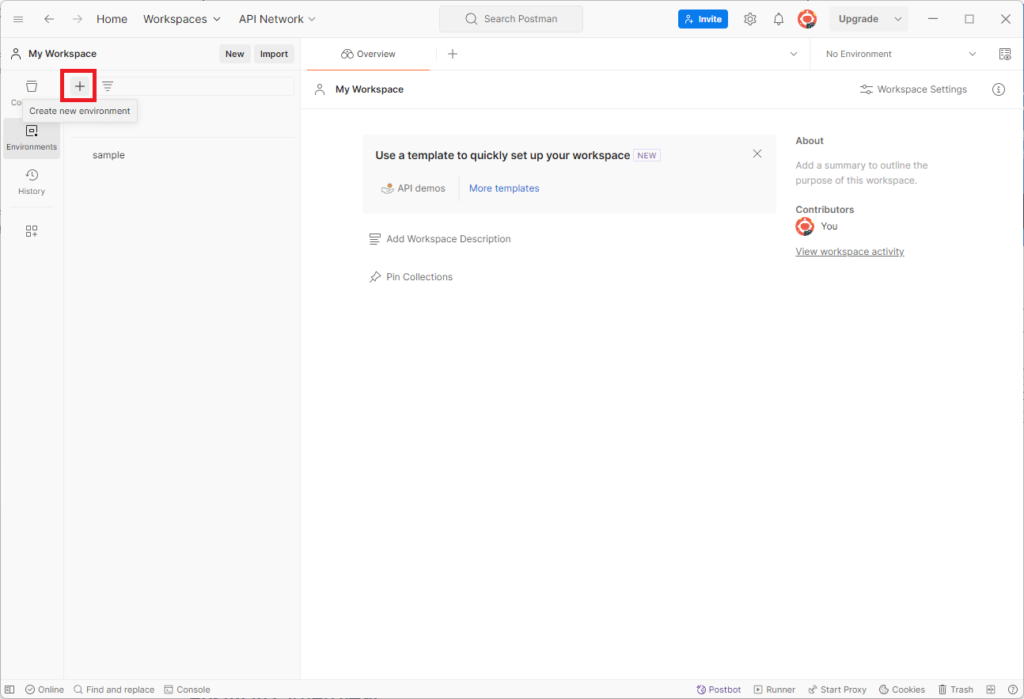Viewport: 1024px width, 699px height.
Task: Open the hamburger main menu
Action: click(x=18, y=19)
